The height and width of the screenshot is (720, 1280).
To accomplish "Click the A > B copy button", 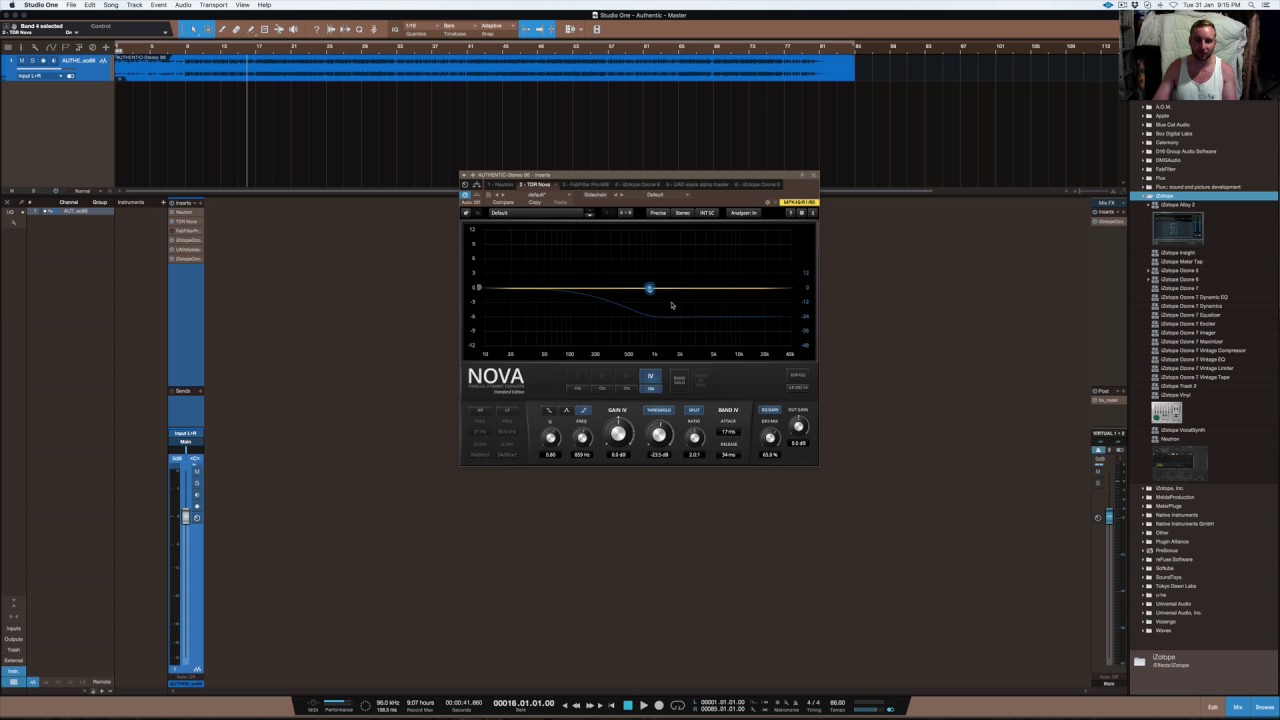I will [x=625, y=213].
